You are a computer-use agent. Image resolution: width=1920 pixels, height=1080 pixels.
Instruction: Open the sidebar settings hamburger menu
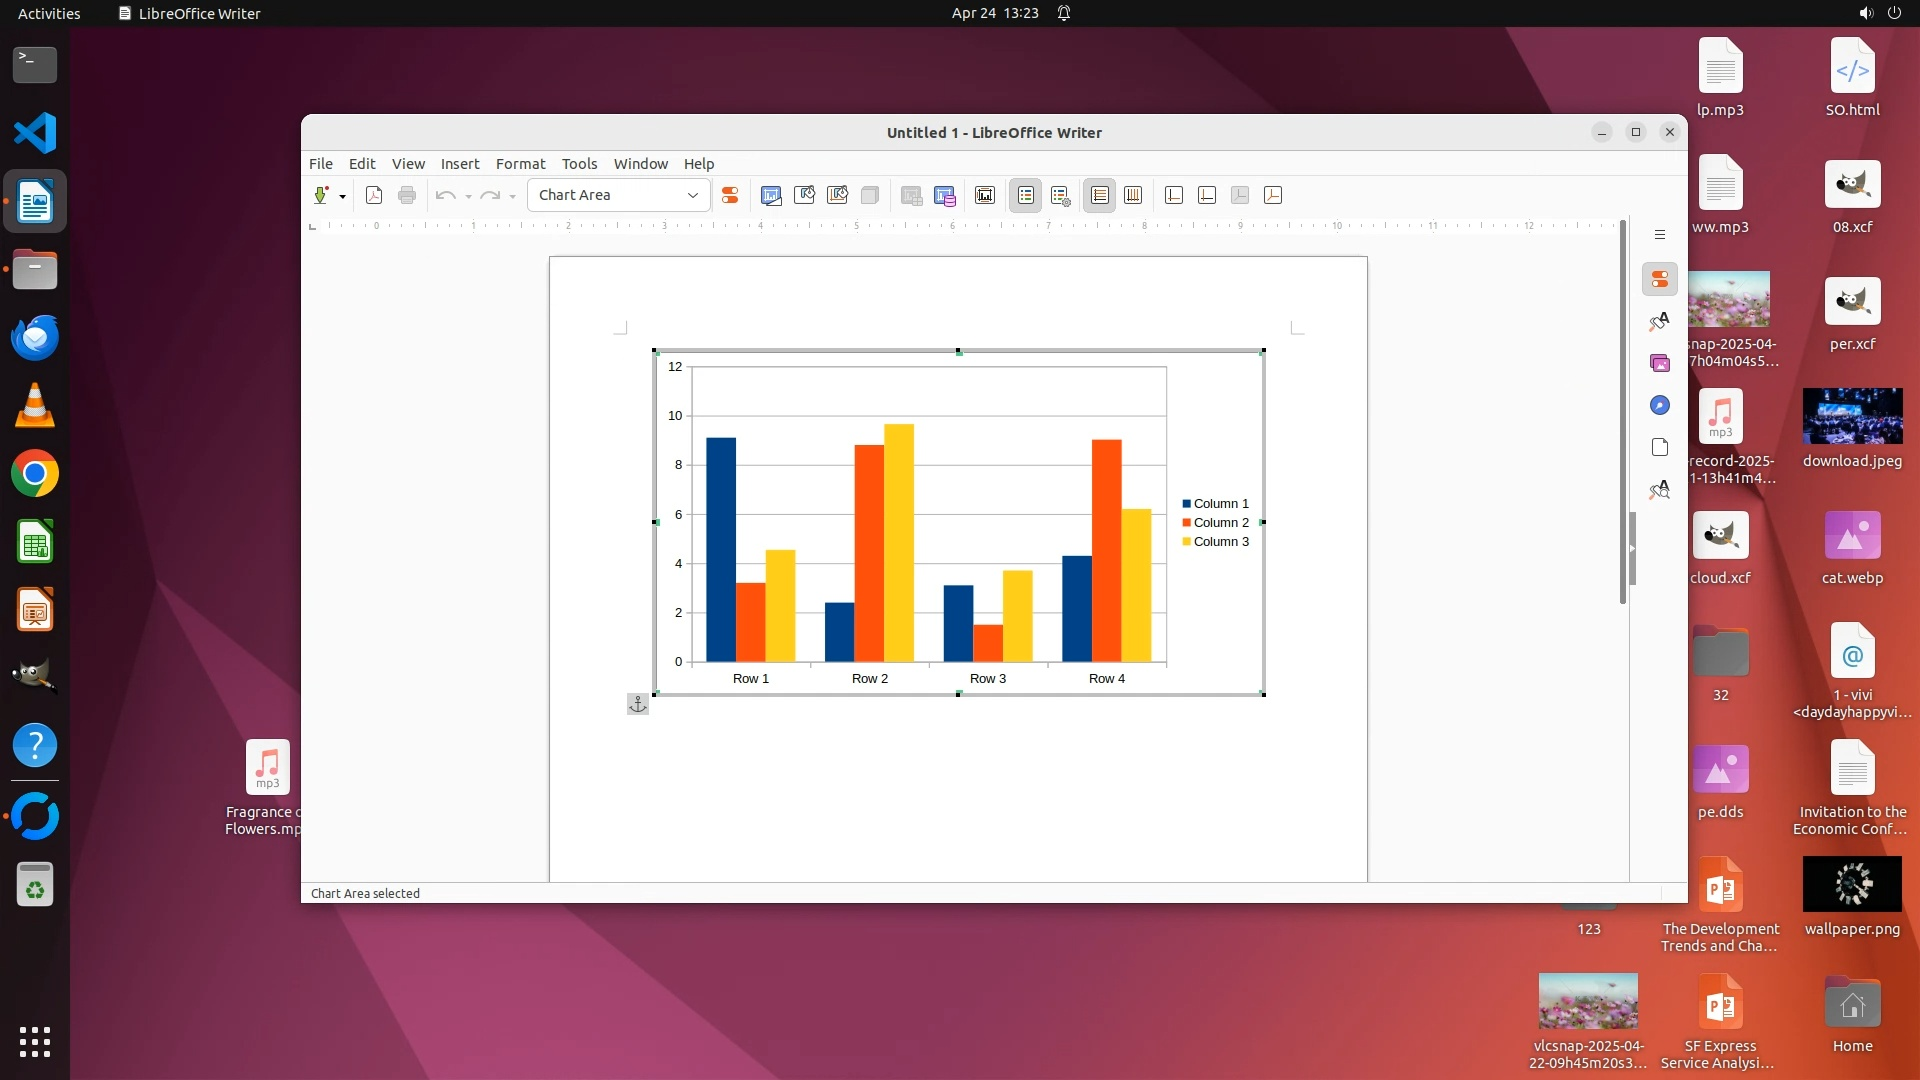click(x=1660, y=235)
